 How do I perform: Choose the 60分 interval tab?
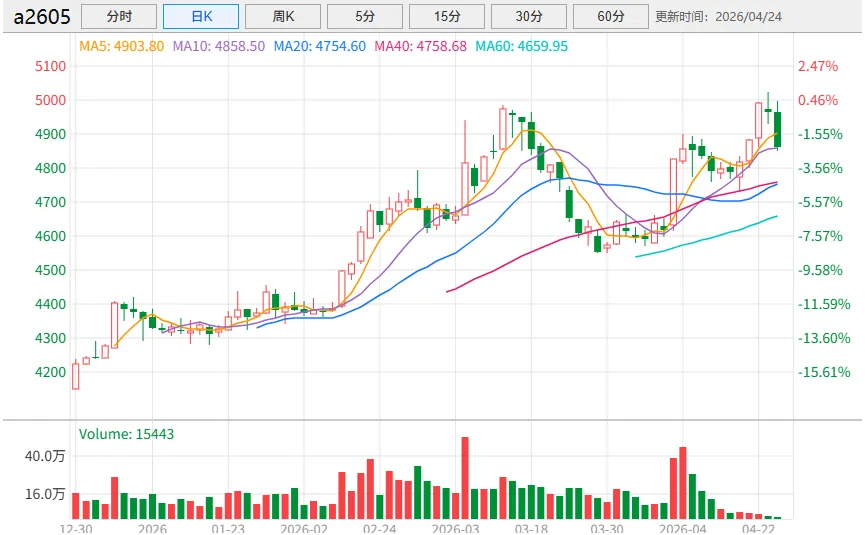click(x=610, y=16)
